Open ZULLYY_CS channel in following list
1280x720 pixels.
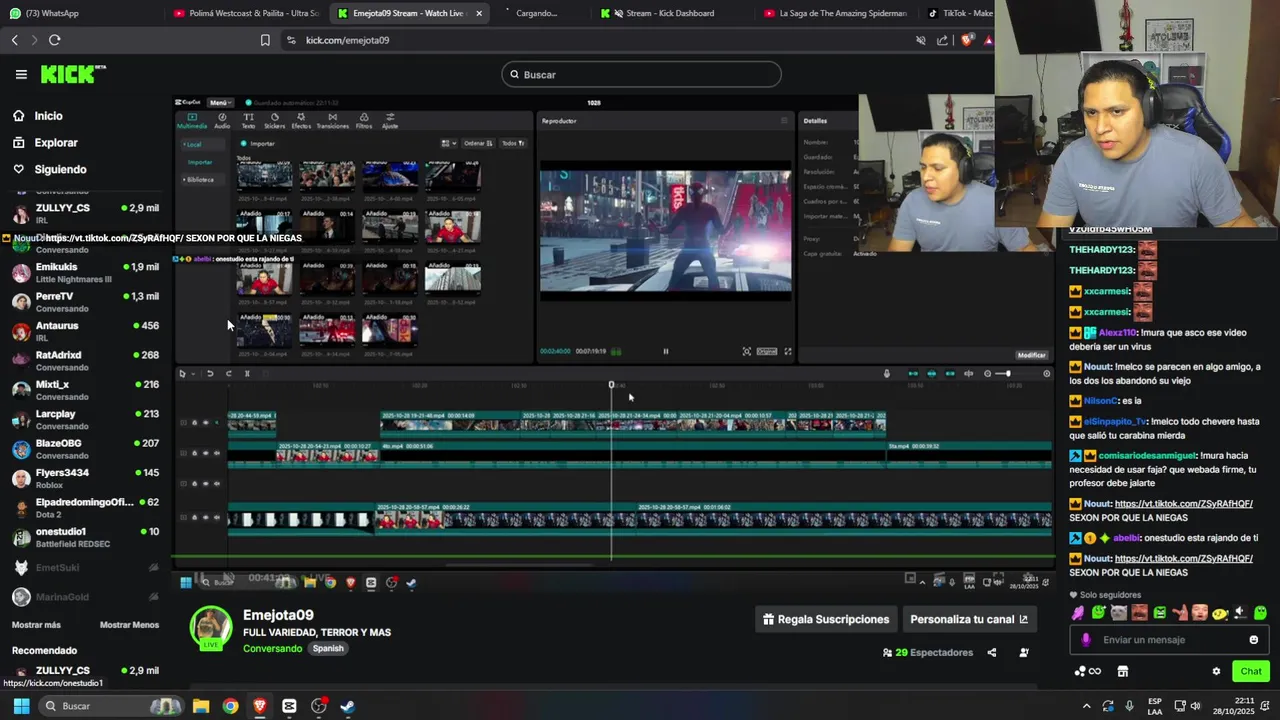85,214
